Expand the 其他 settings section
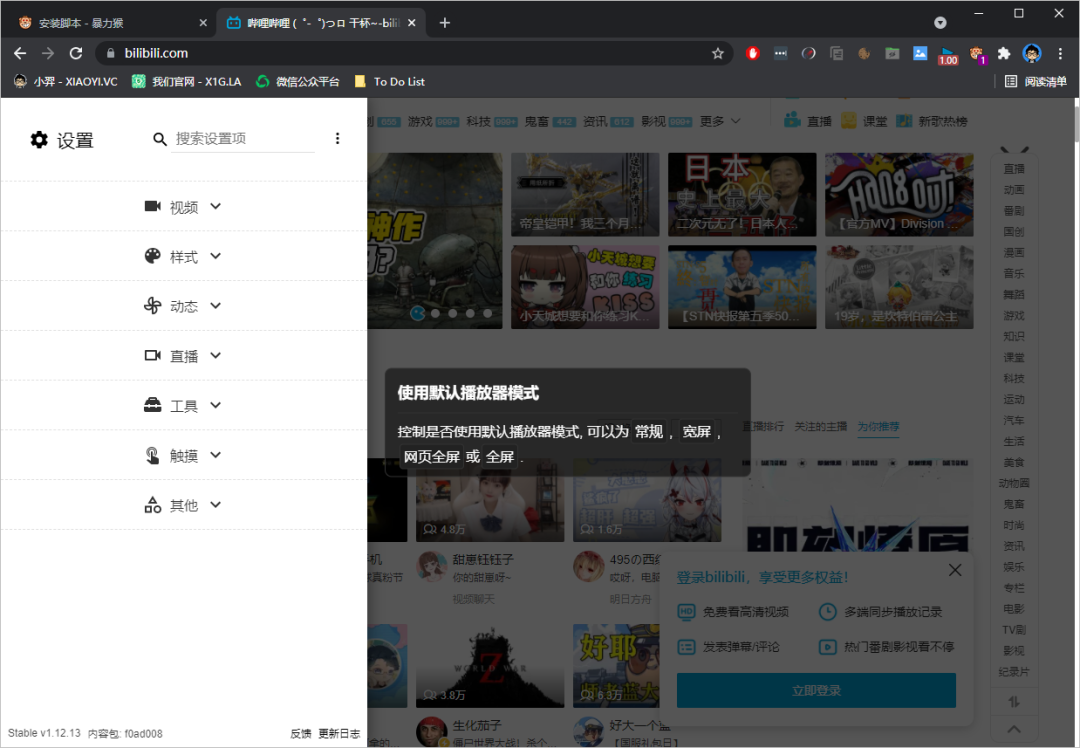The height and width of the screenshot is (748, 1080). (x=184, y=505)
